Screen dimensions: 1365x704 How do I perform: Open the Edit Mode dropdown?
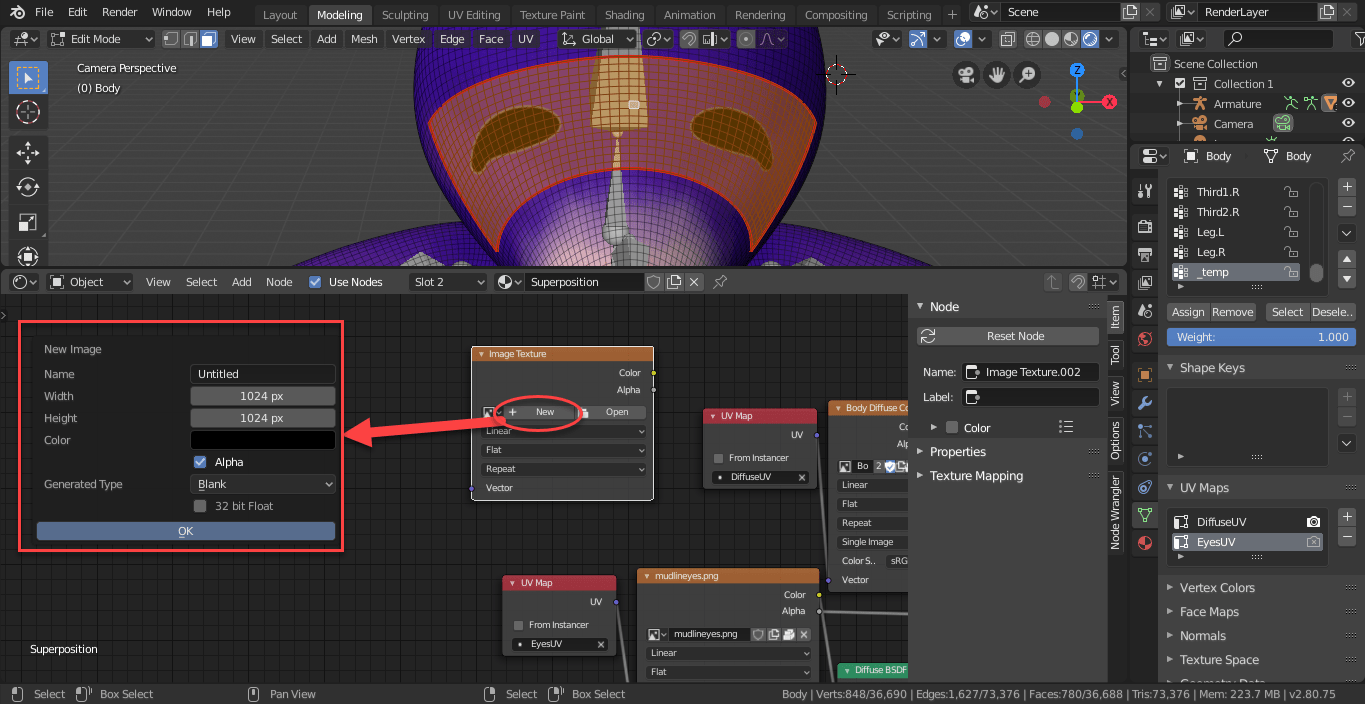click(x=101, y=39)
